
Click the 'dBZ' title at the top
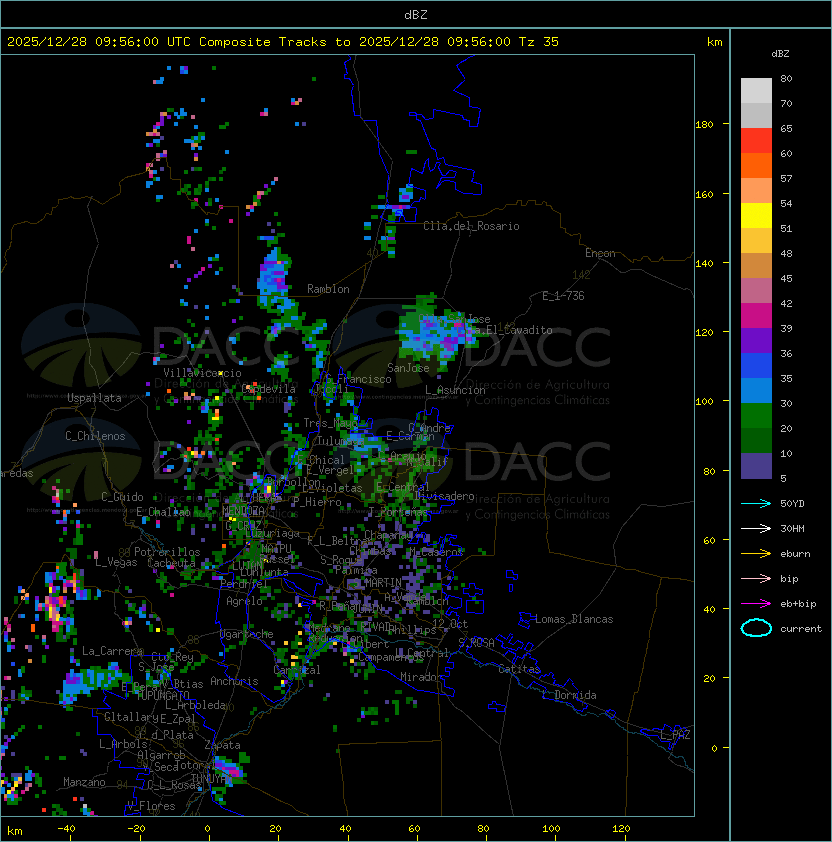pyautogui.click(x=416, y=14)
